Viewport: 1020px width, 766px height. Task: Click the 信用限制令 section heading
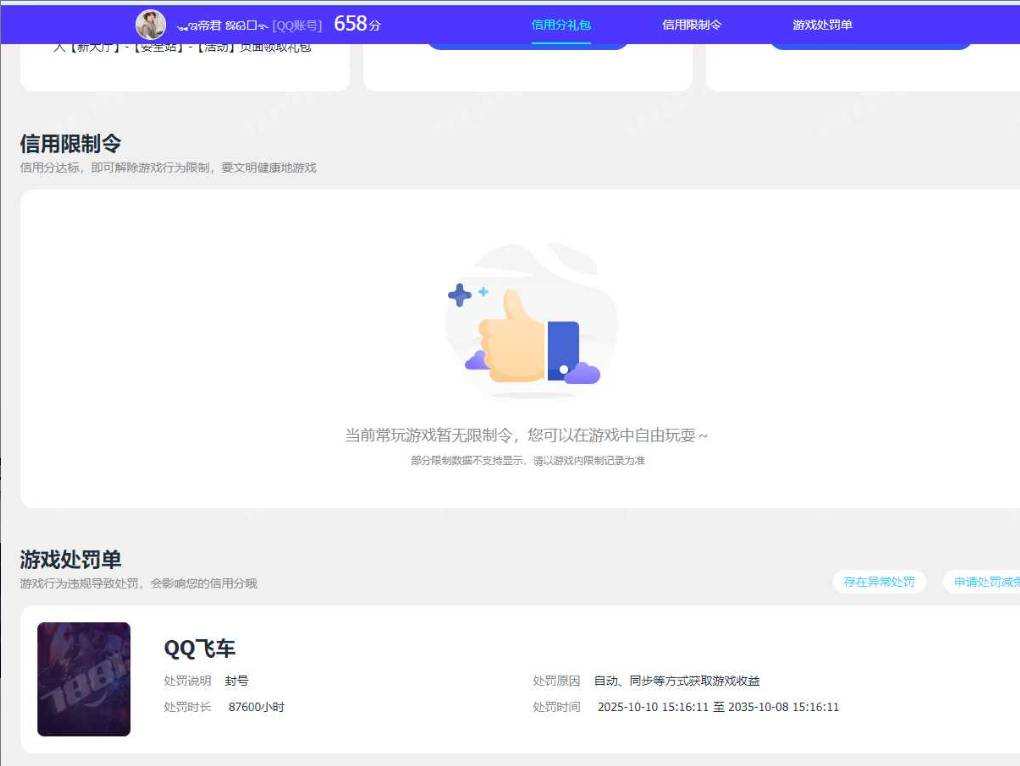pyautogui.click(x=70, y=144)
